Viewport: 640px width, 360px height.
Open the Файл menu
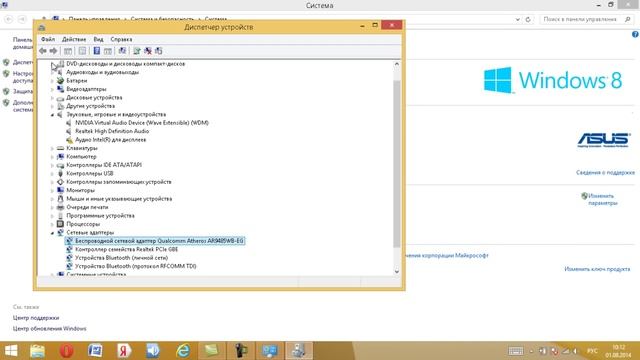click(48, 39)
